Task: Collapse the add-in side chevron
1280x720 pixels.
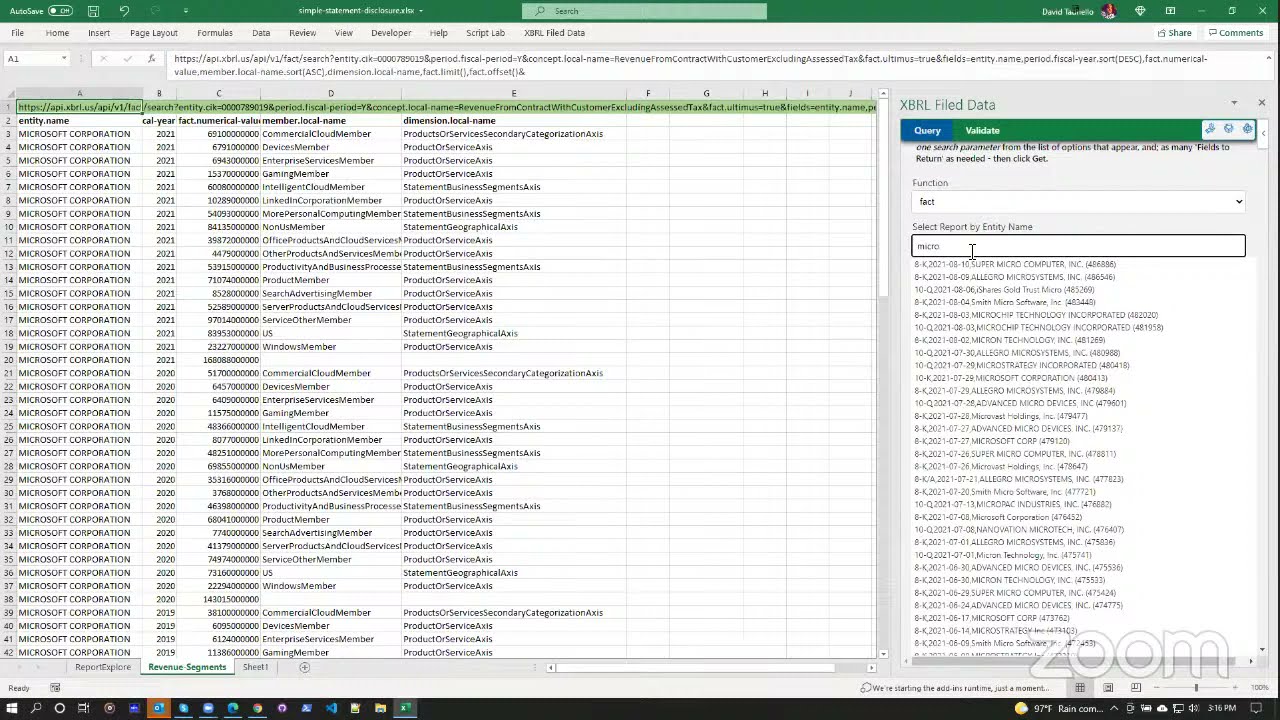Action: [1263, 132]
